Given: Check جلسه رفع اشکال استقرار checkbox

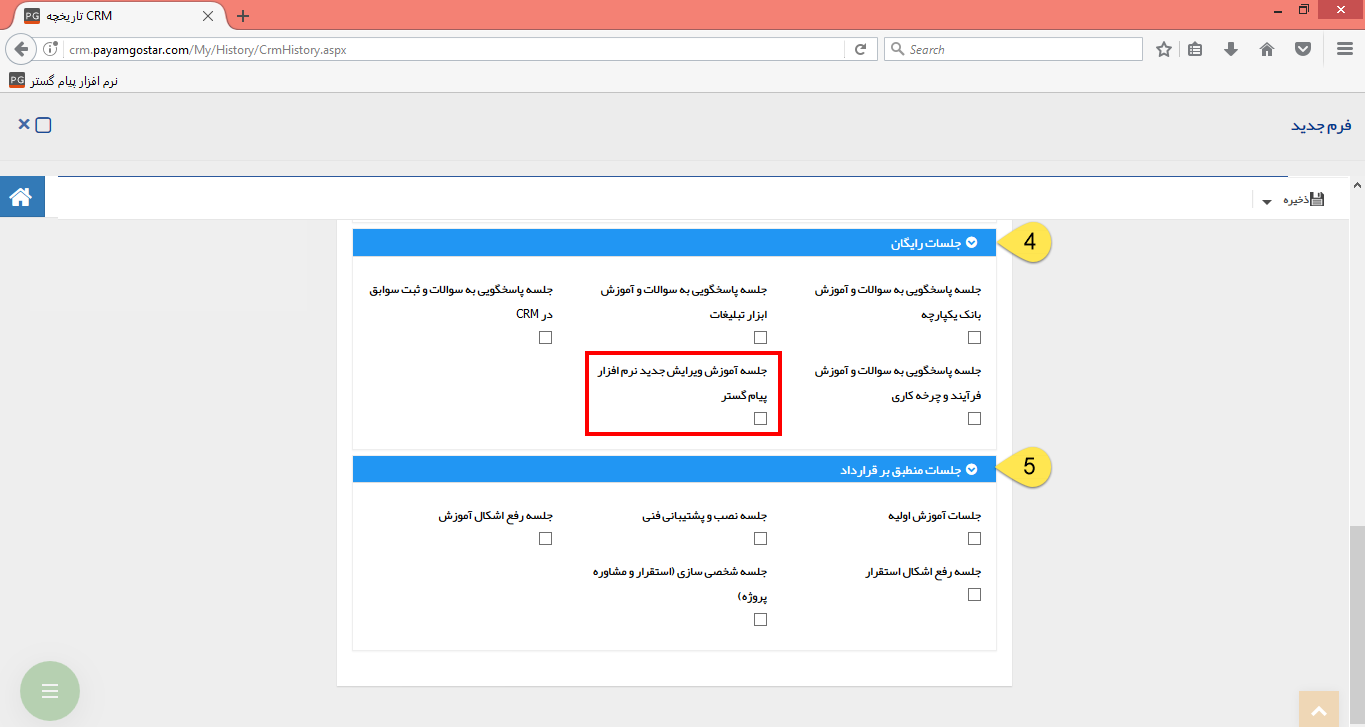Looking at the screenshot, I should [x=975, y=595].
